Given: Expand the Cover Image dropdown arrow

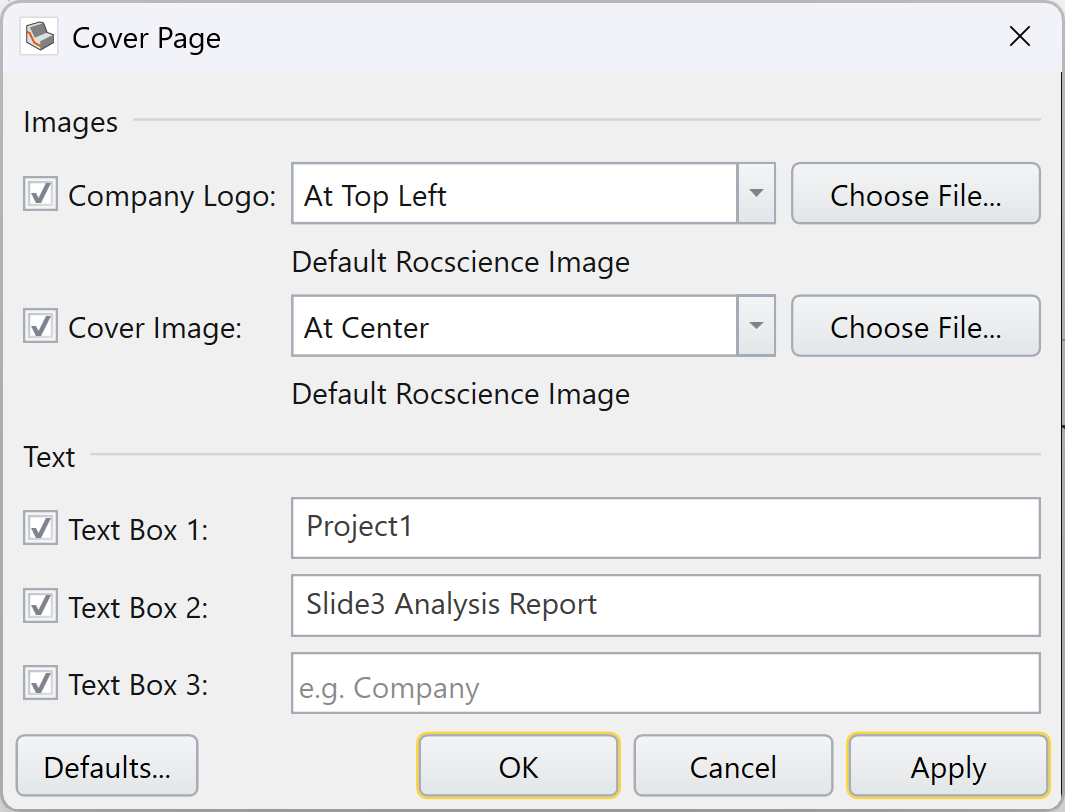Looking at the screenshot, I should point(756,326).
